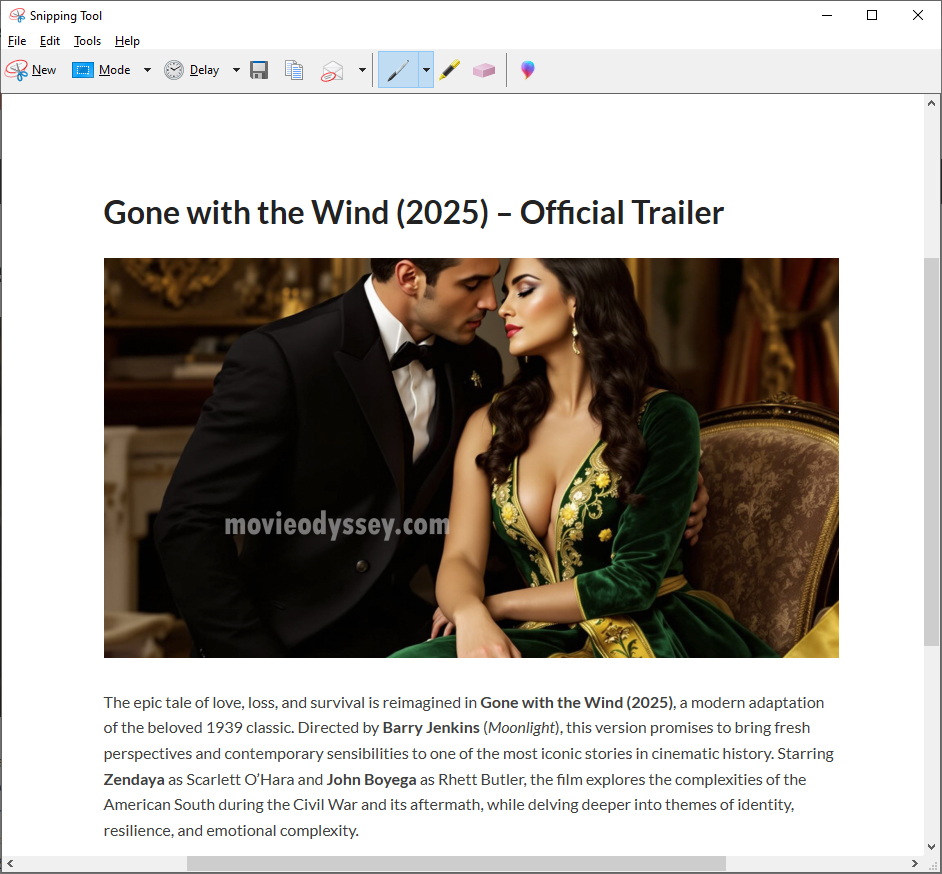The height and width of the screenshot is (874, 942).
Task: Select the Eraser tool
Action: point(484,70)
